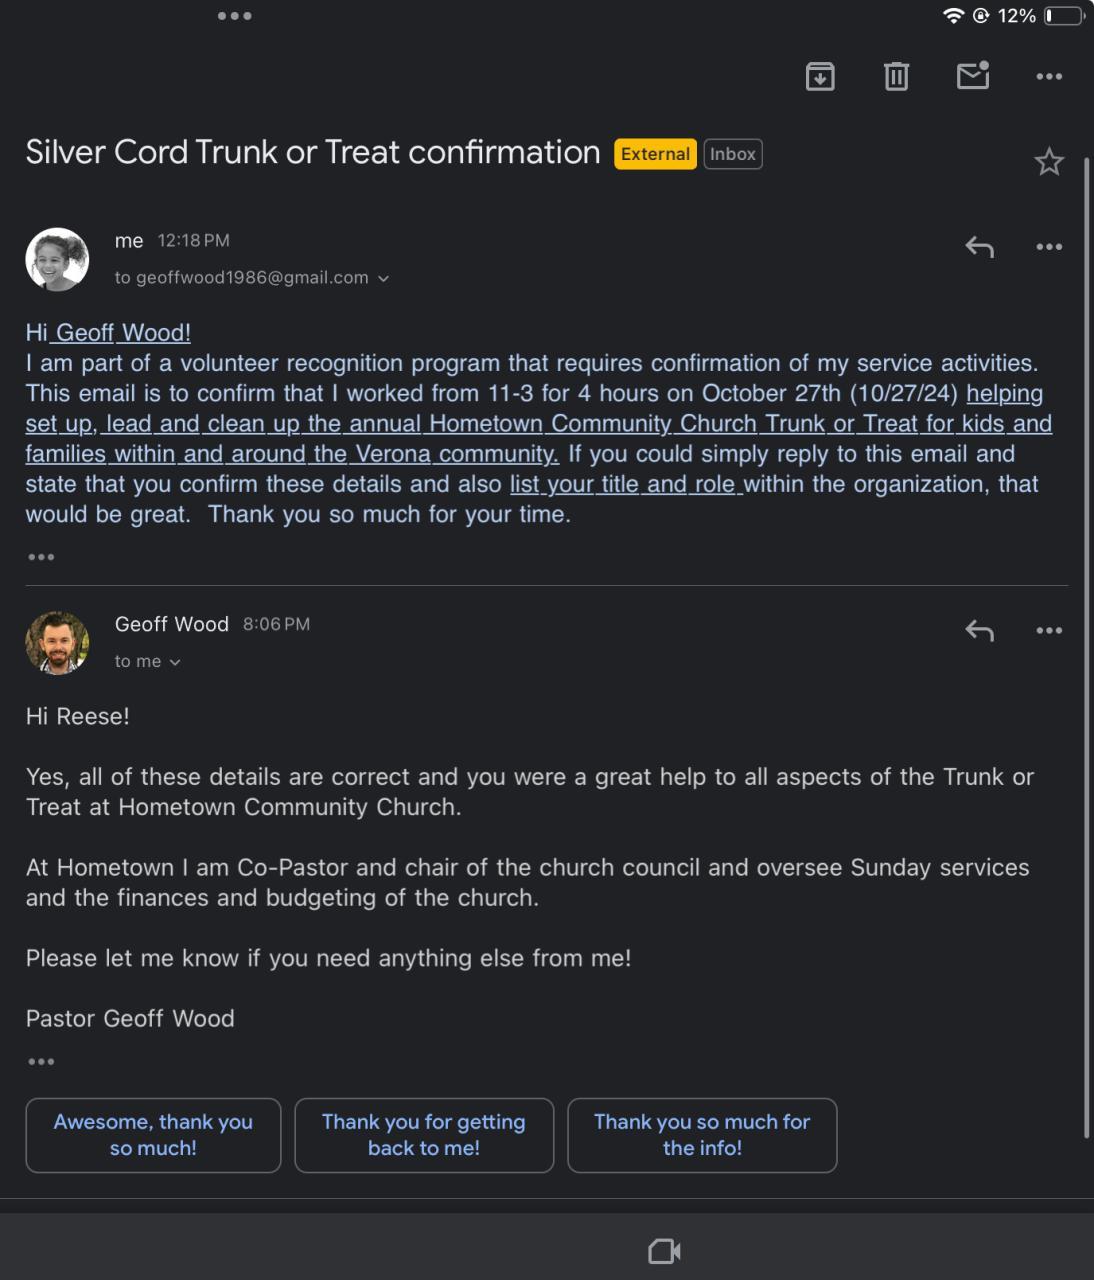Expand the 'to me' recipient details

click(x=175, y=662)
